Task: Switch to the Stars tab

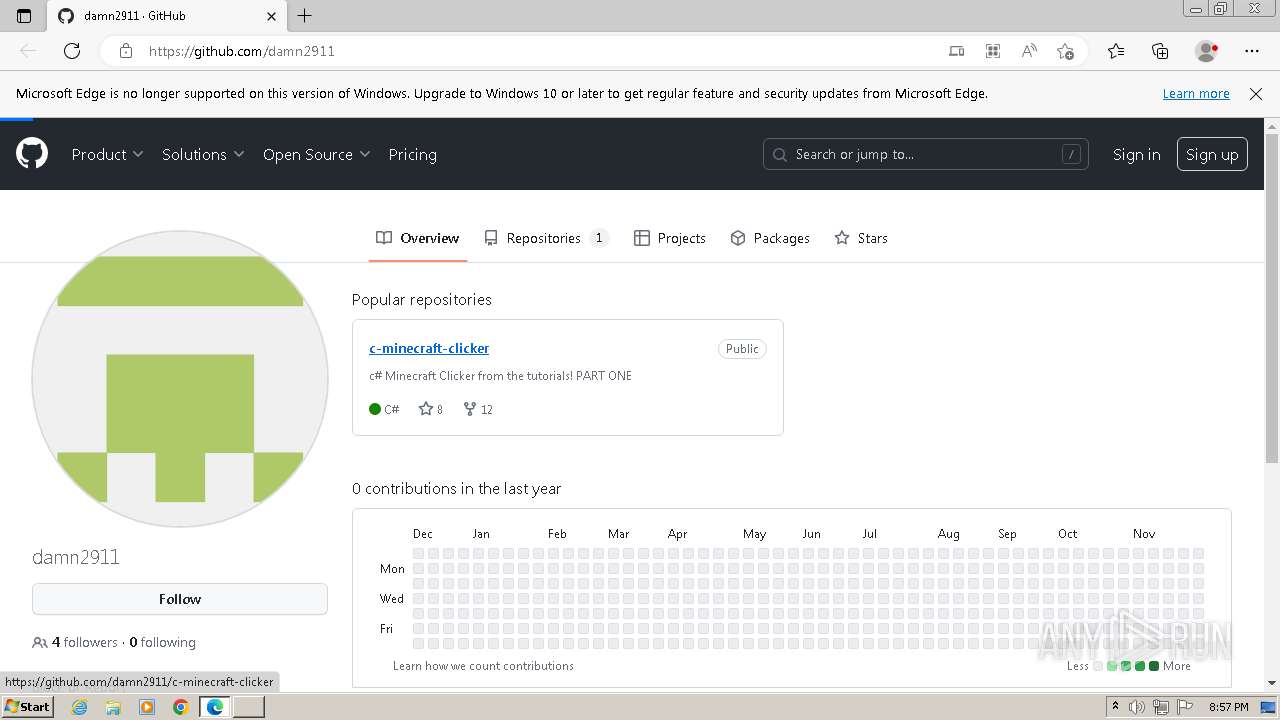Action: coord(861,238)
